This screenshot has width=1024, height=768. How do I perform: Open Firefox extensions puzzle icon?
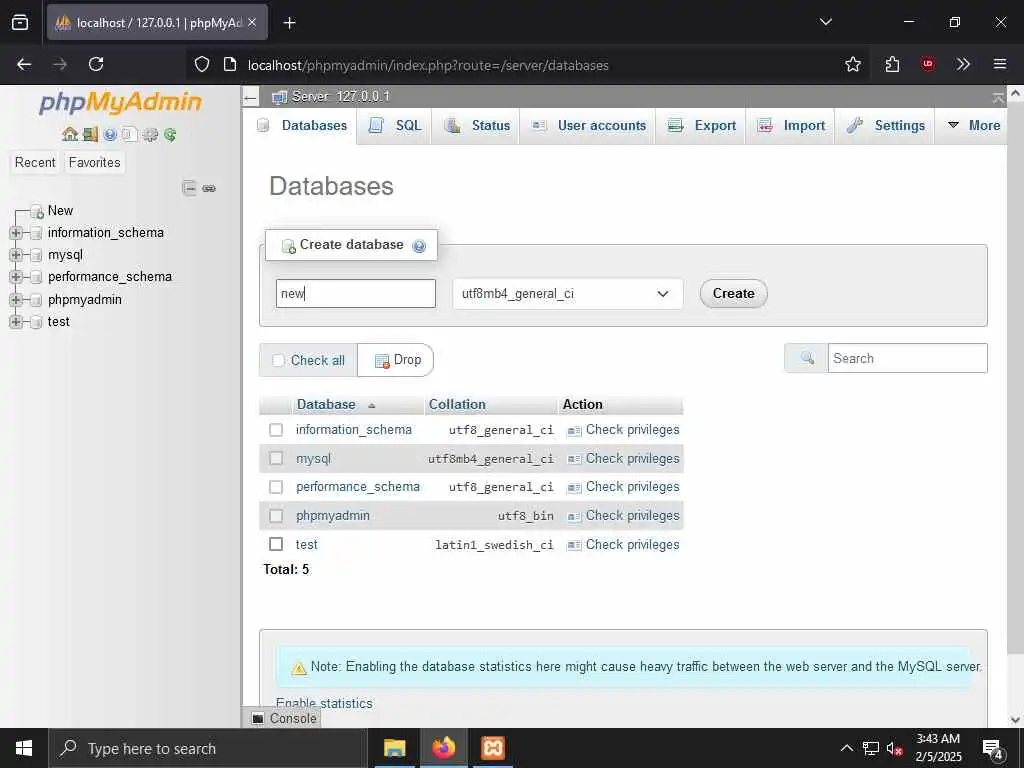pos(892,64)
